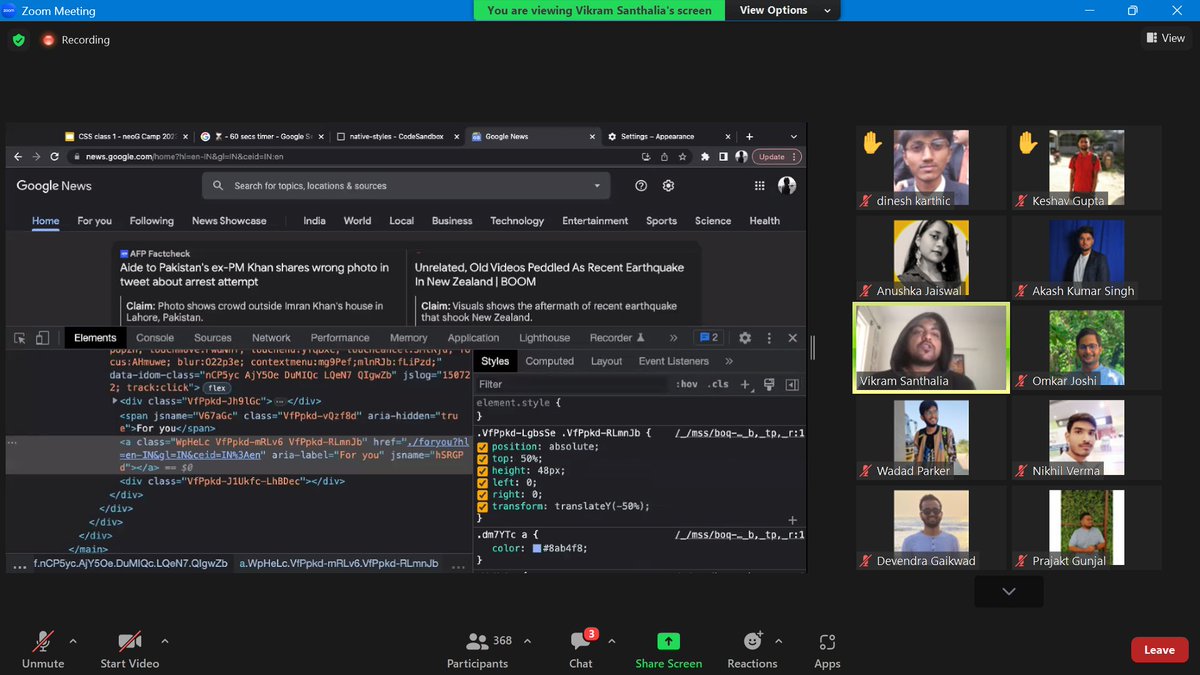Open the native-styles CodeSandbox browser tab
This screenshot has width=1200, height=675.
pos(397,136)
